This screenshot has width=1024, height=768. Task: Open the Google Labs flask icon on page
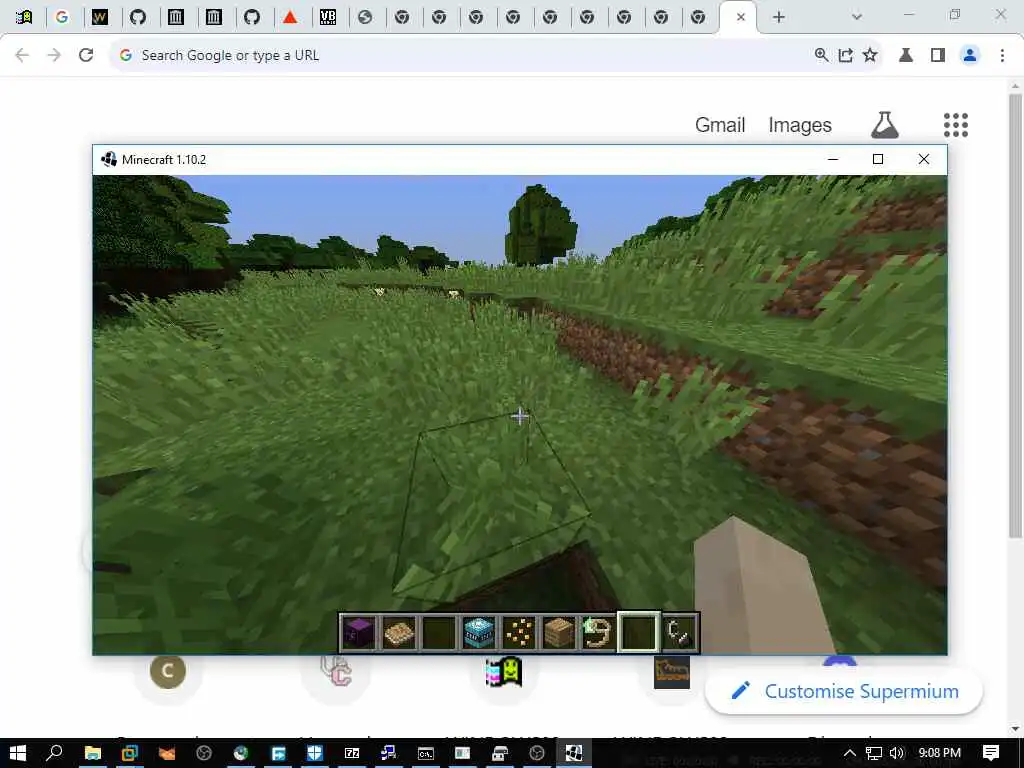885,125
